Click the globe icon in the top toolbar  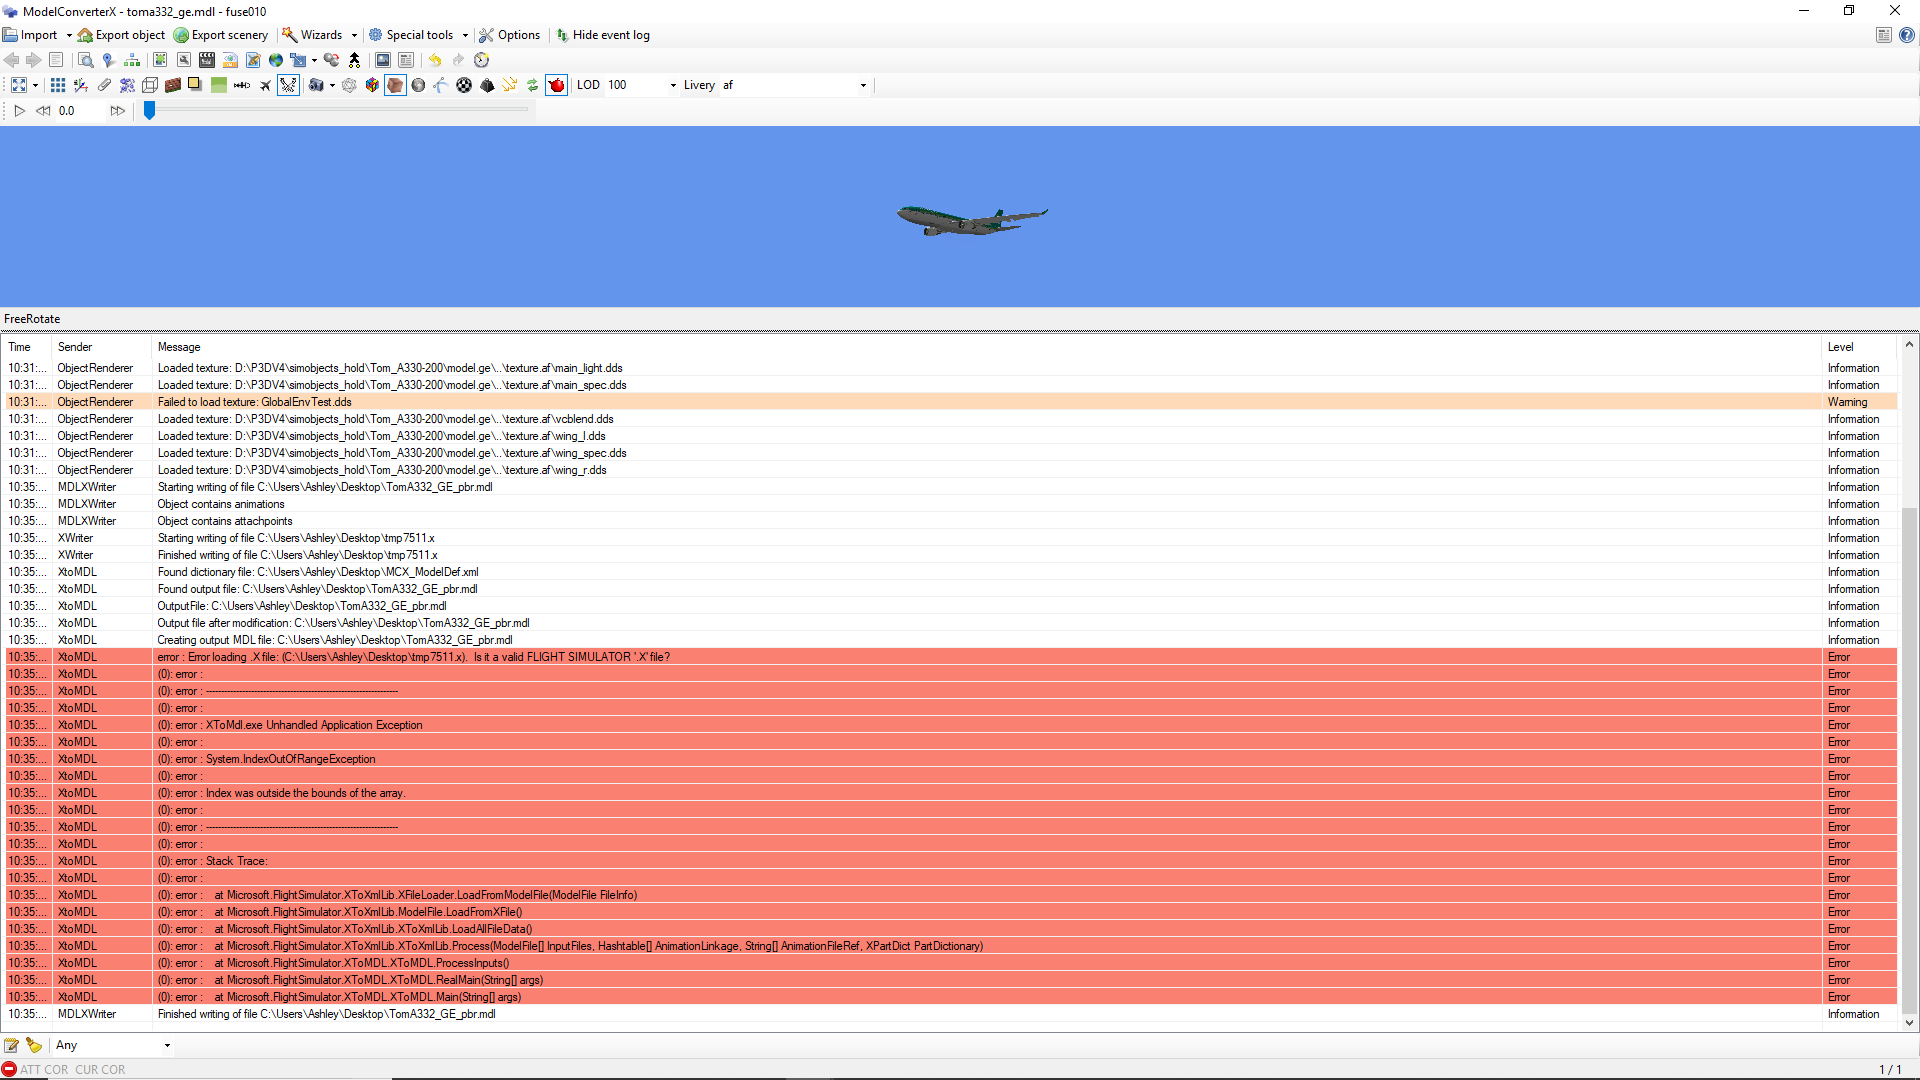(x=275, y=60)
